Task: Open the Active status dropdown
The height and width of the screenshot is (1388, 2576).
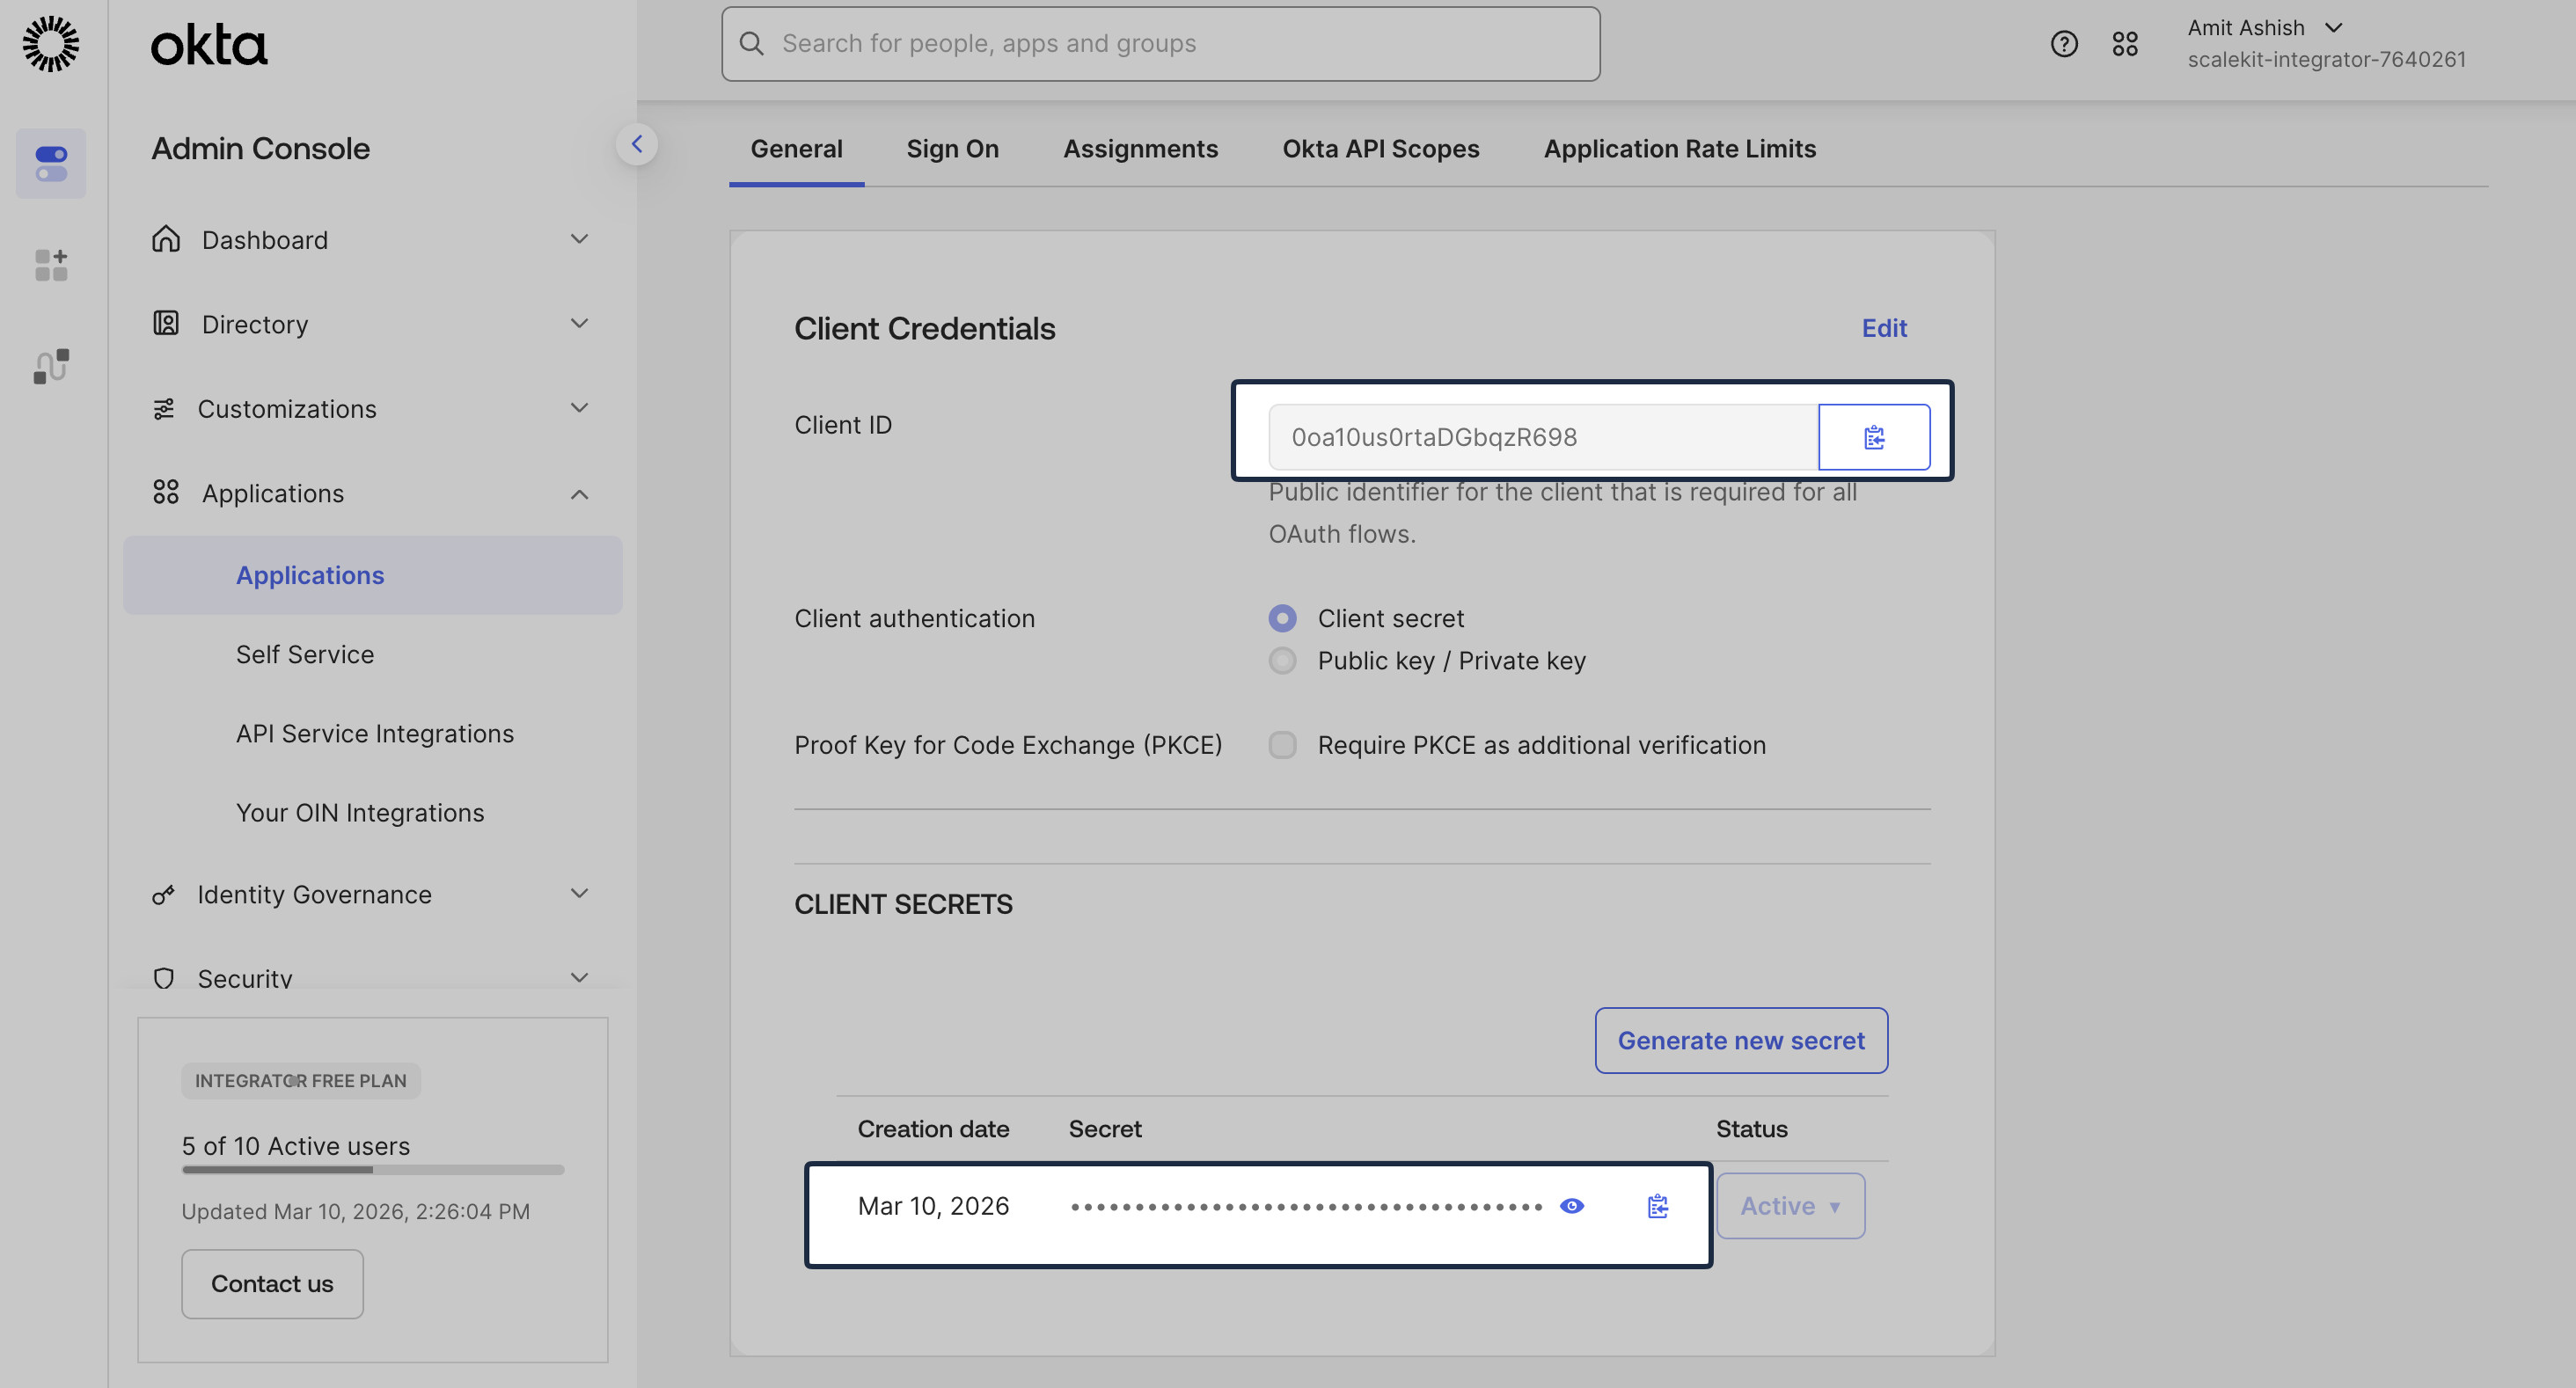Action: tap(1790, 1205)
